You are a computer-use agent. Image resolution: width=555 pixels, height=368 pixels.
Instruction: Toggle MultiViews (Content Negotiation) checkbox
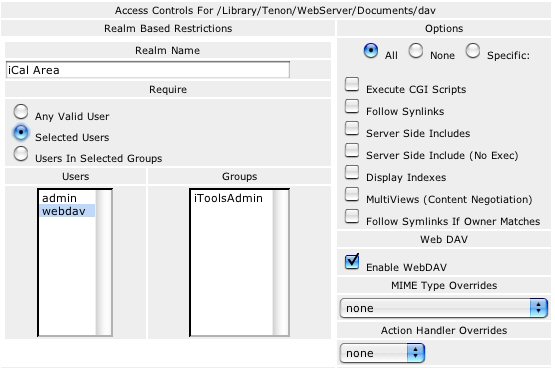coord(352,194)
